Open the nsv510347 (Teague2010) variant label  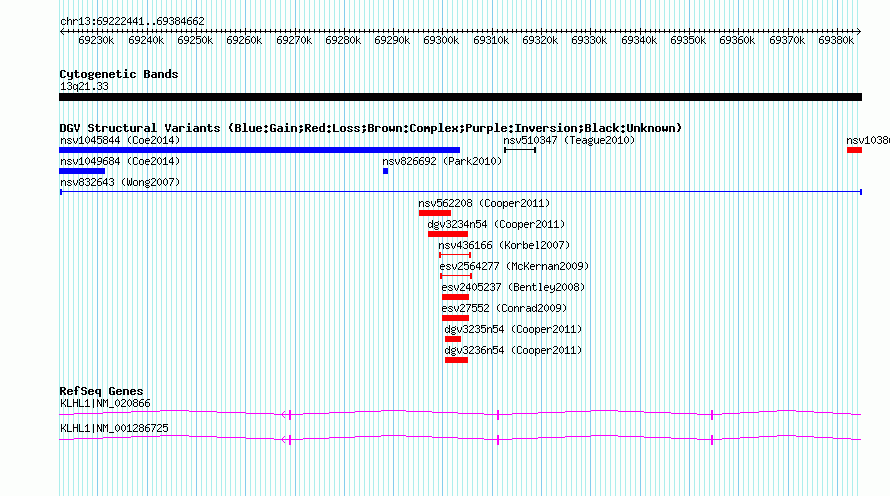[x=569, y=140]
